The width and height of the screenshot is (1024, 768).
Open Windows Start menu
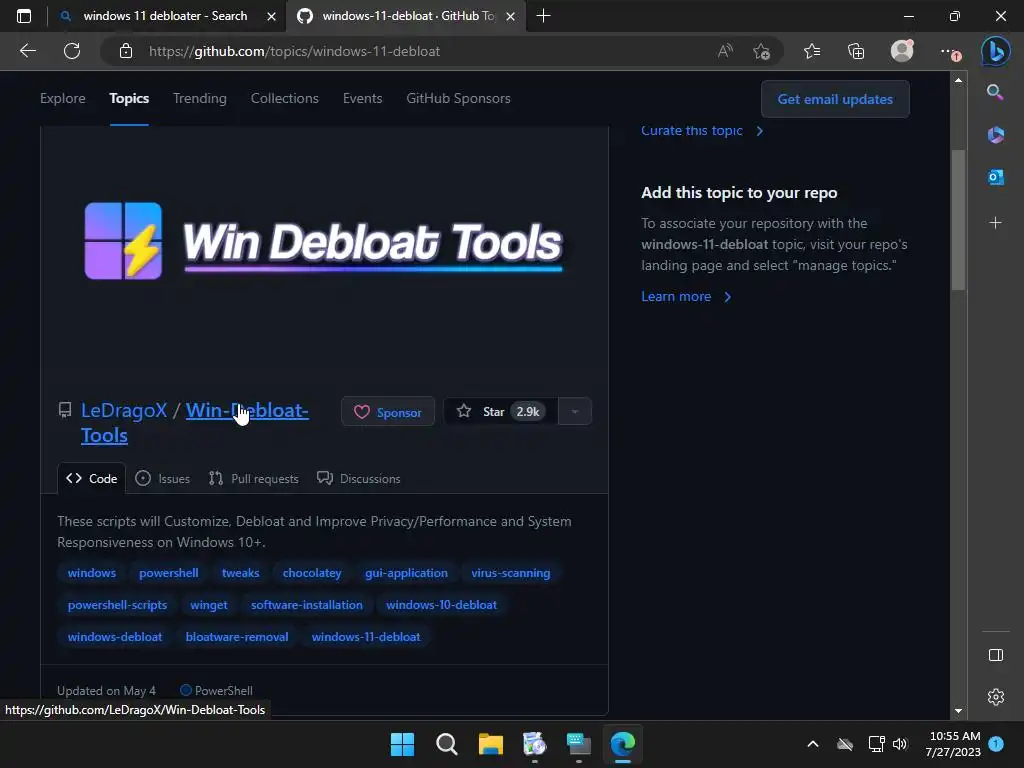402,744
